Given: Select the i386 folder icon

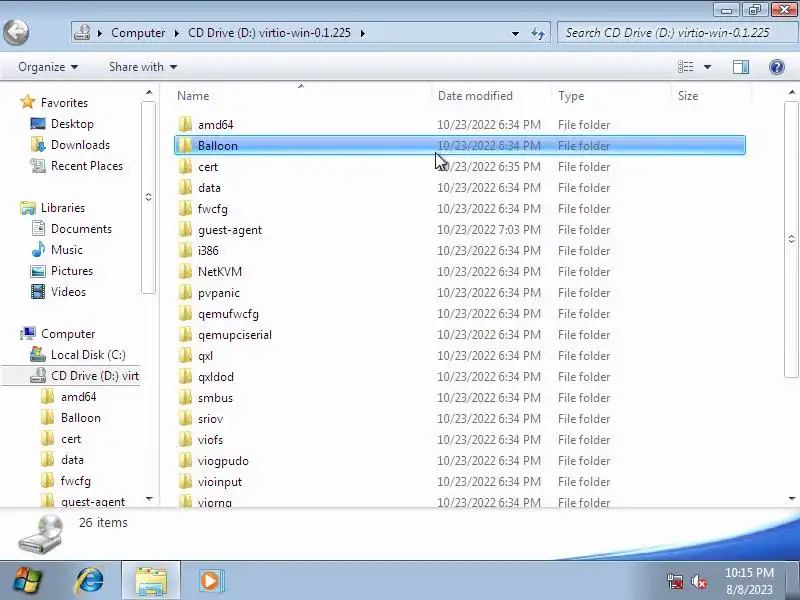Looking at the screenshot, I should pyautogui.click(x=185, y=251).
